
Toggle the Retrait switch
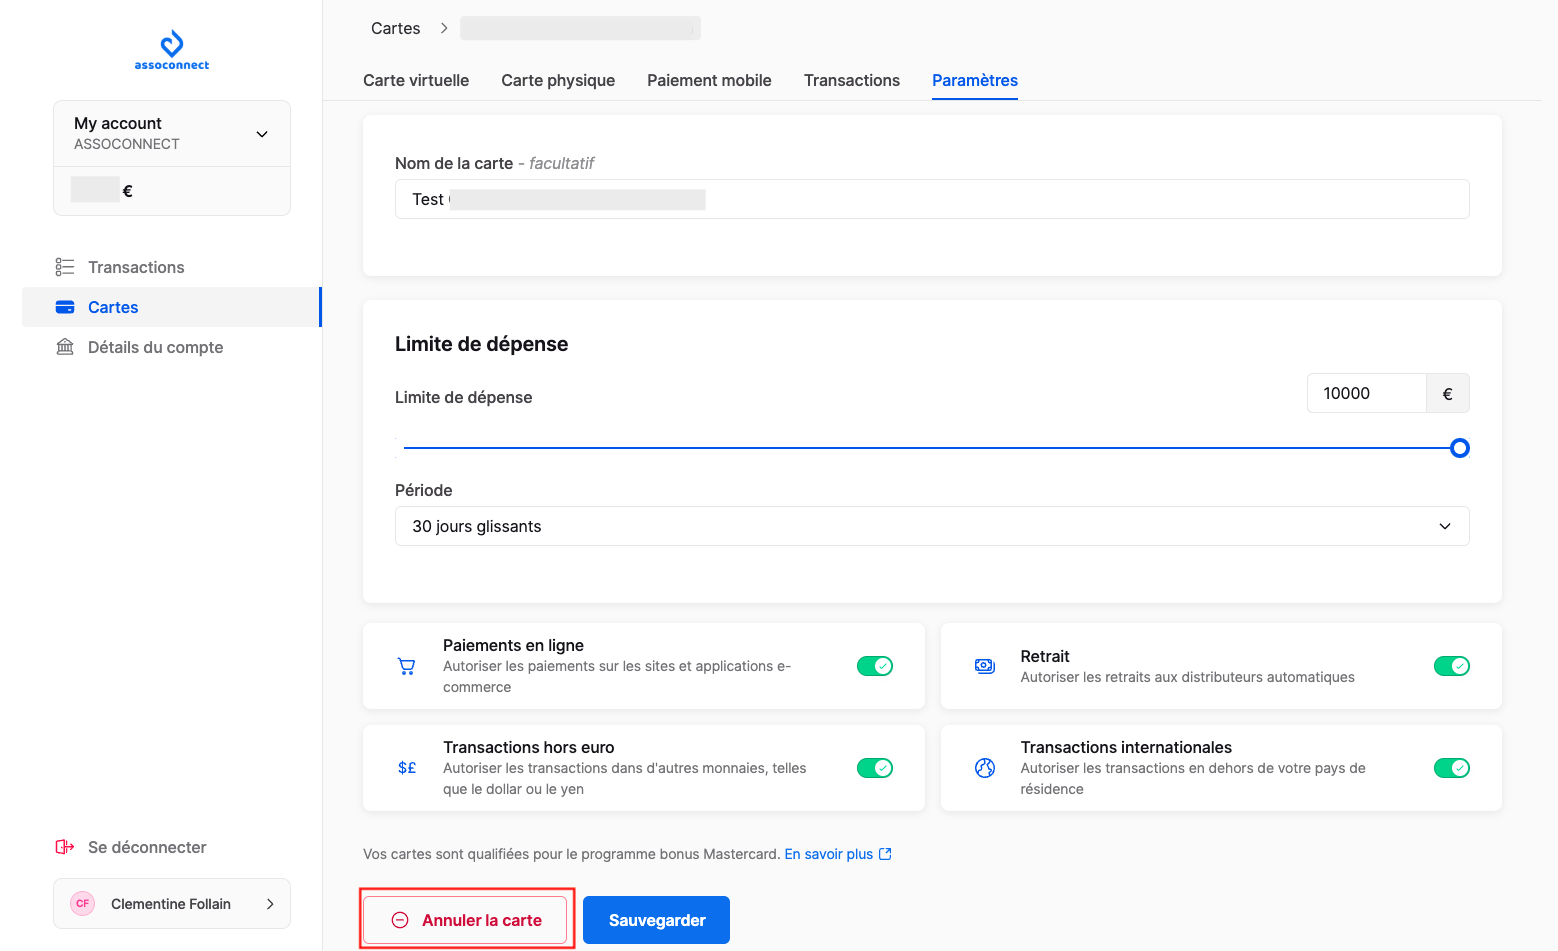(x=1452, y=666)
